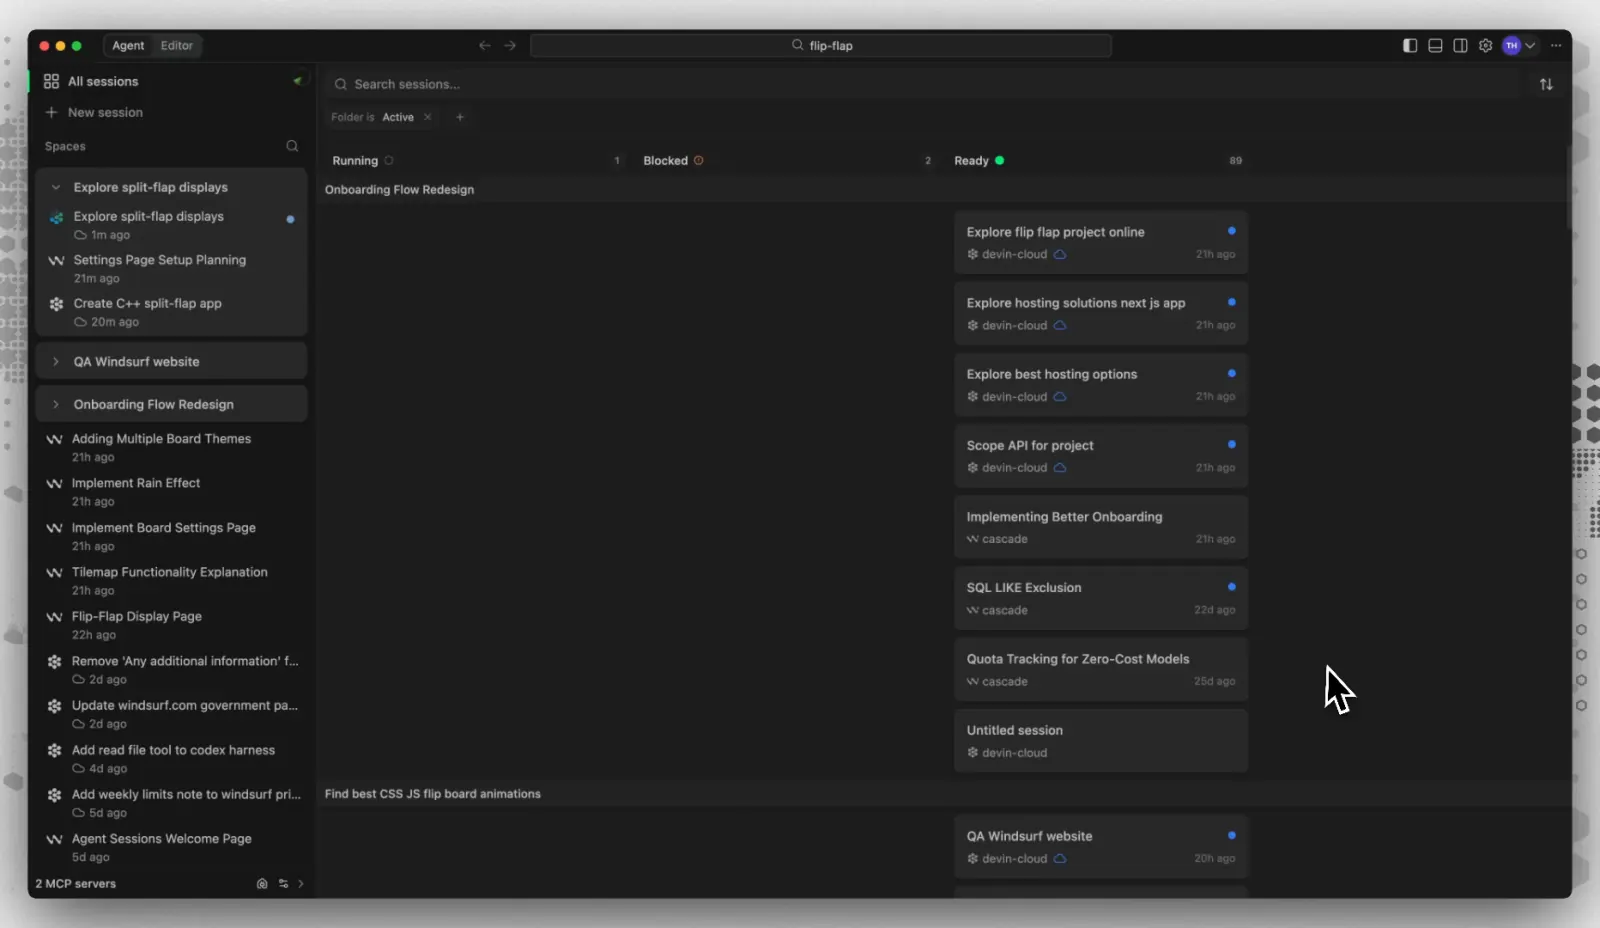Open Agent Sessions Welcome Page session

(x=171, y=847)
